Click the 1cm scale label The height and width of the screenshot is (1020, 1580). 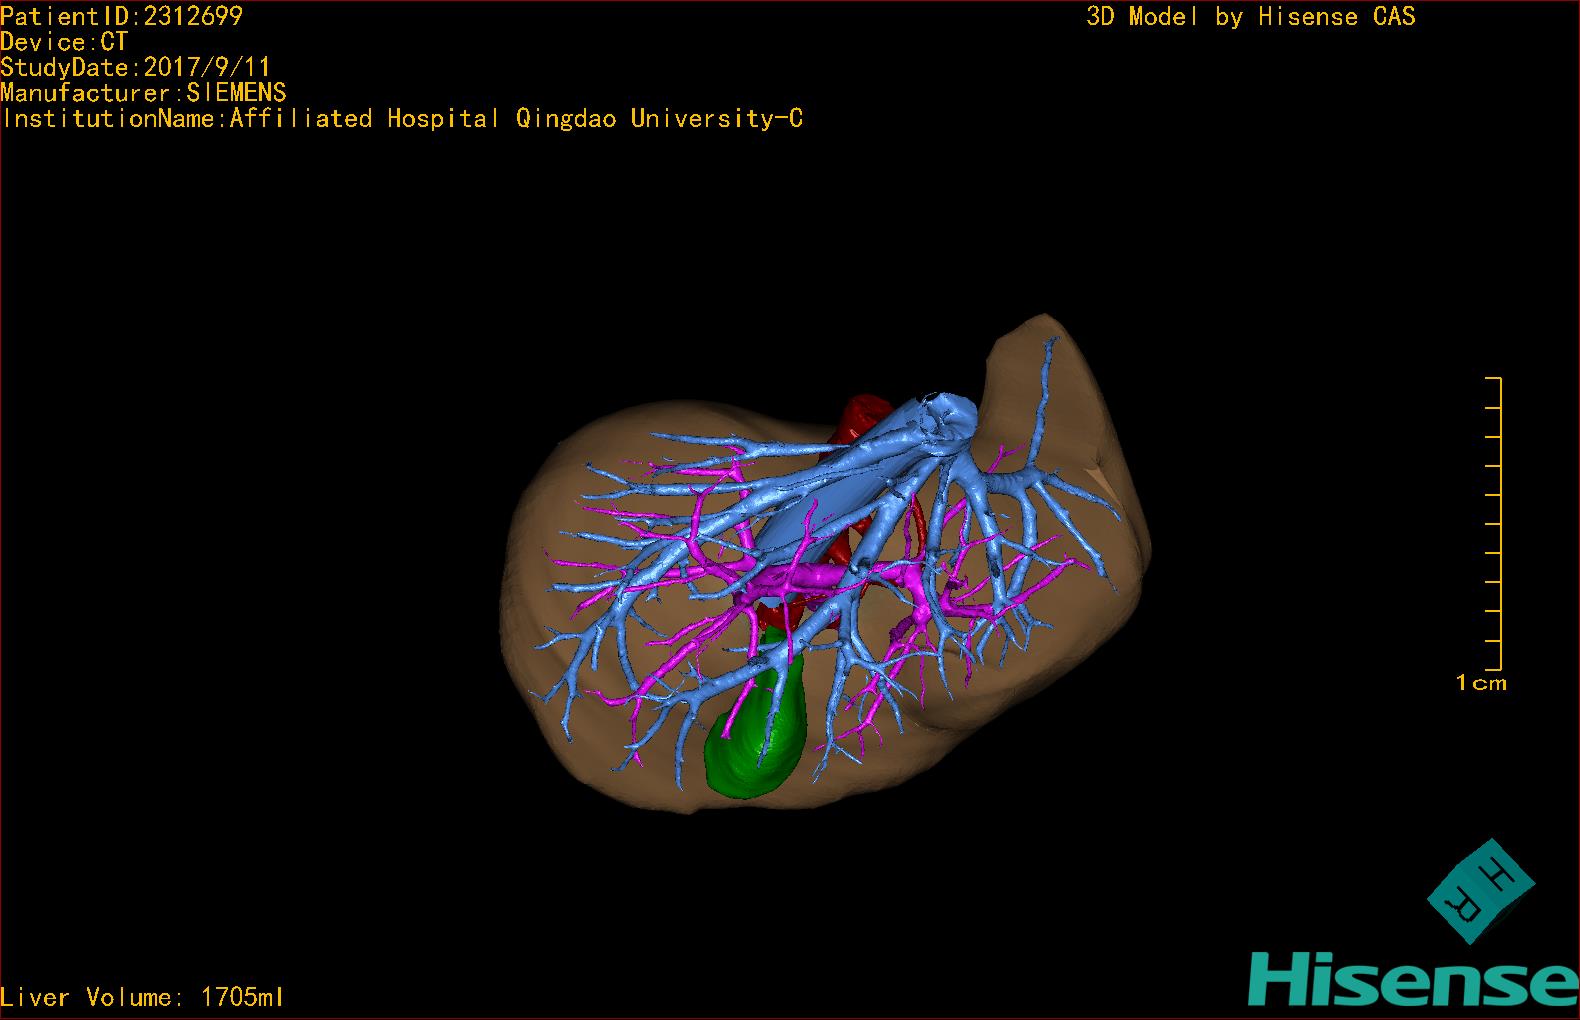point(1481,683)
